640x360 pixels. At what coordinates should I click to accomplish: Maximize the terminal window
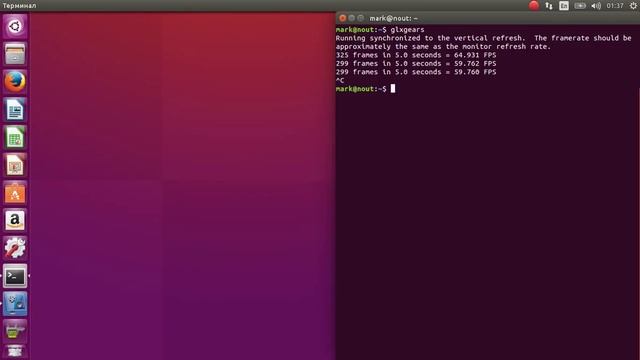tap(360, 18)
